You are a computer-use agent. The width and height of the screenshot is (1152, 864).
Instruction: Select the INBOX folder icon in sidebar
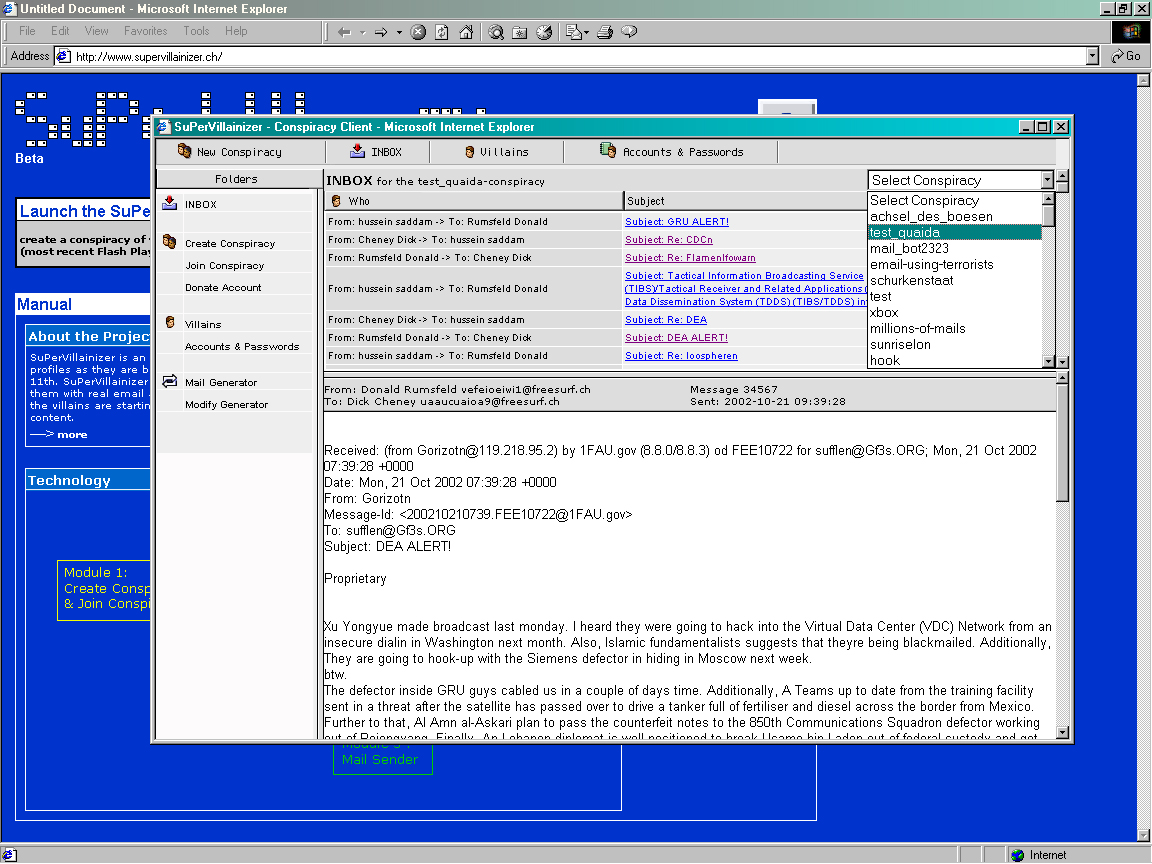pos(170,204)
